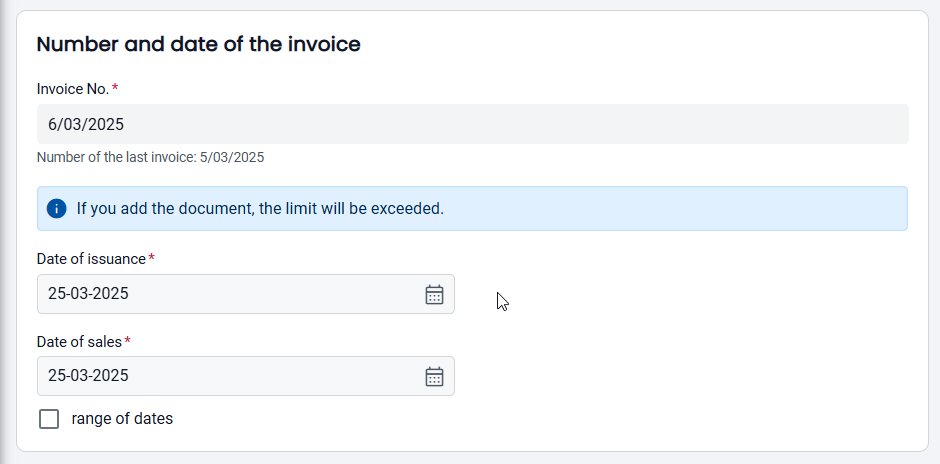Click the limit will be exceeded message
This screenshot has width=940, height=464.
point(260,209)
